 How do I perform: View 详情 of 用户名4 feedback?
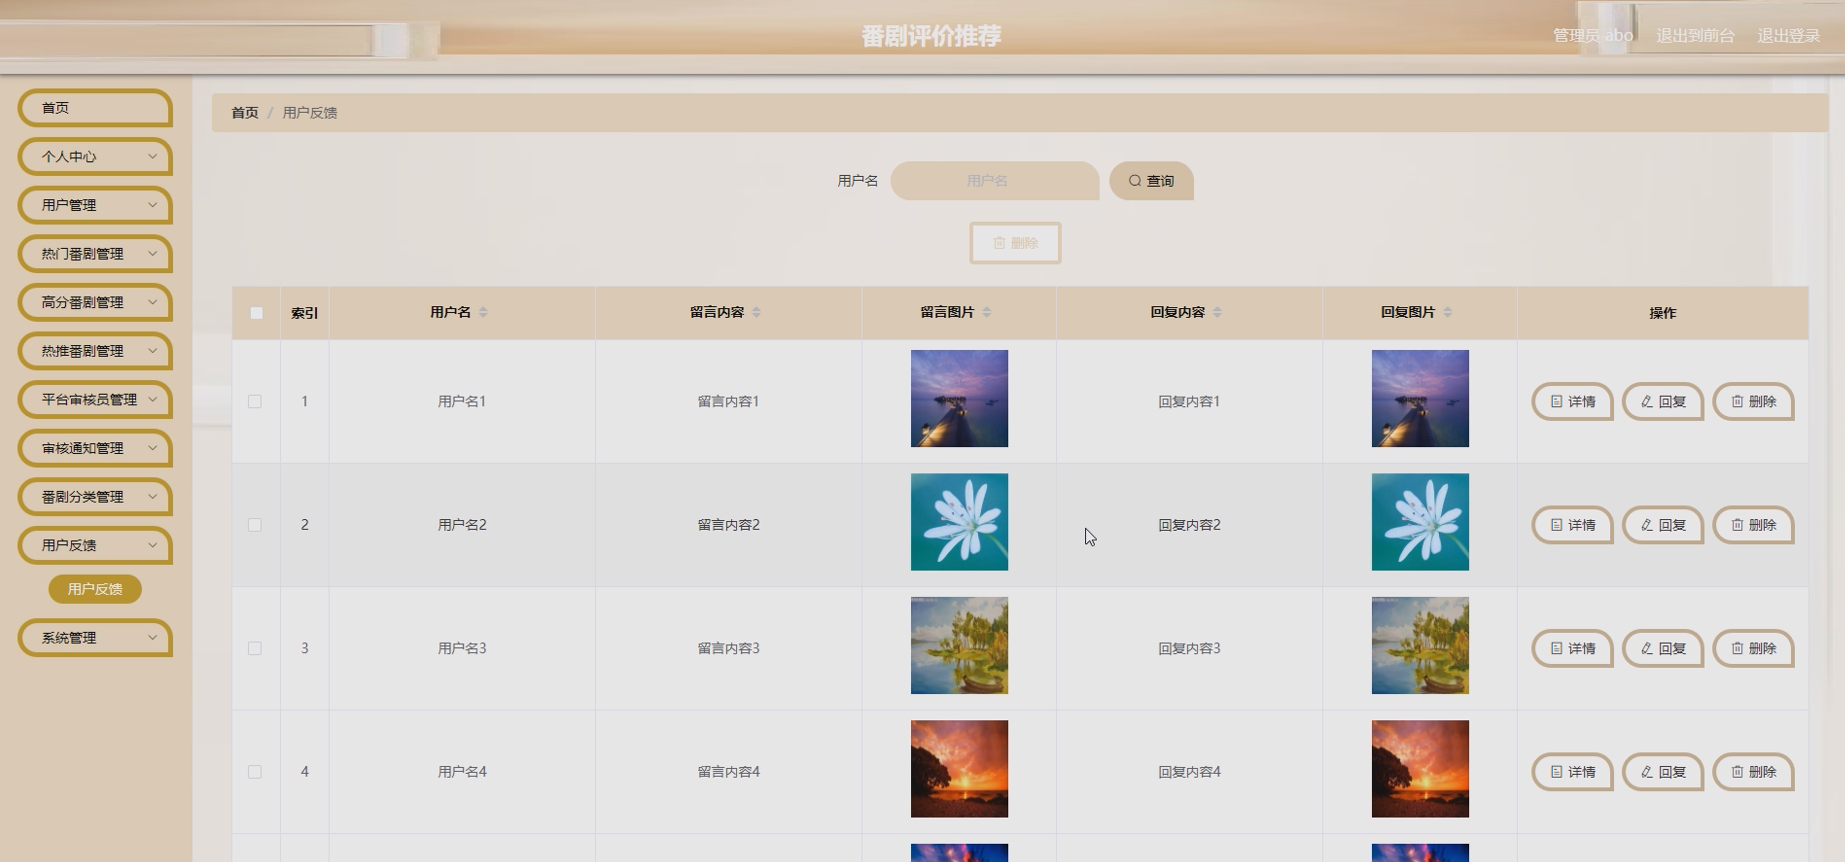pyautogui.click(x=1572, y=772)
